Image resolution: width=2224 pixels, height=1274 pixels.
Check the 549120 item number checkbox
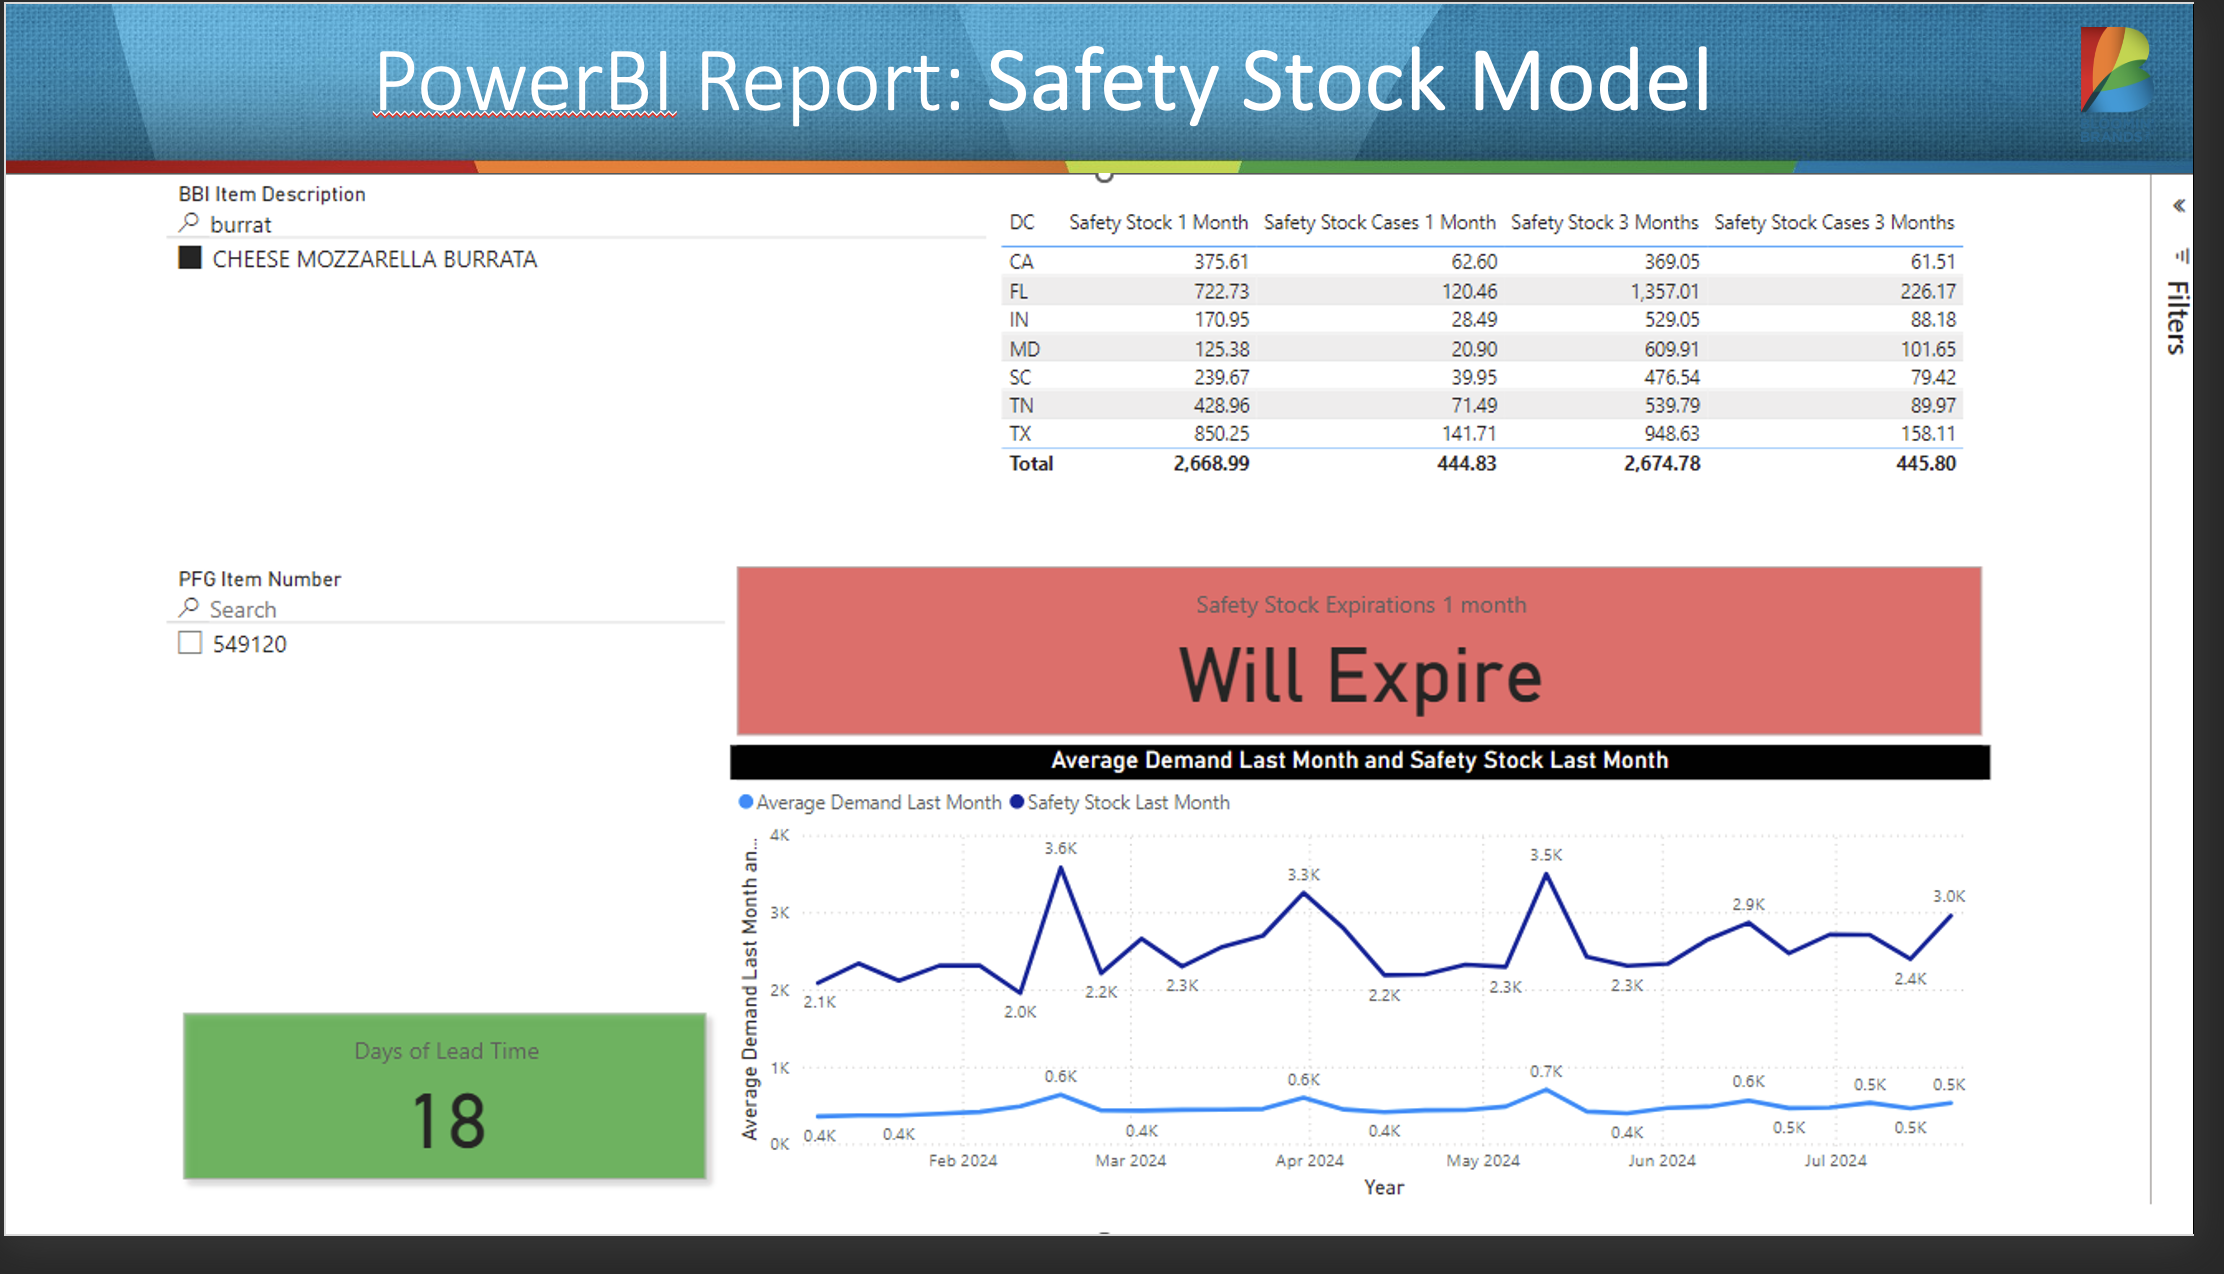coord(190,643)
